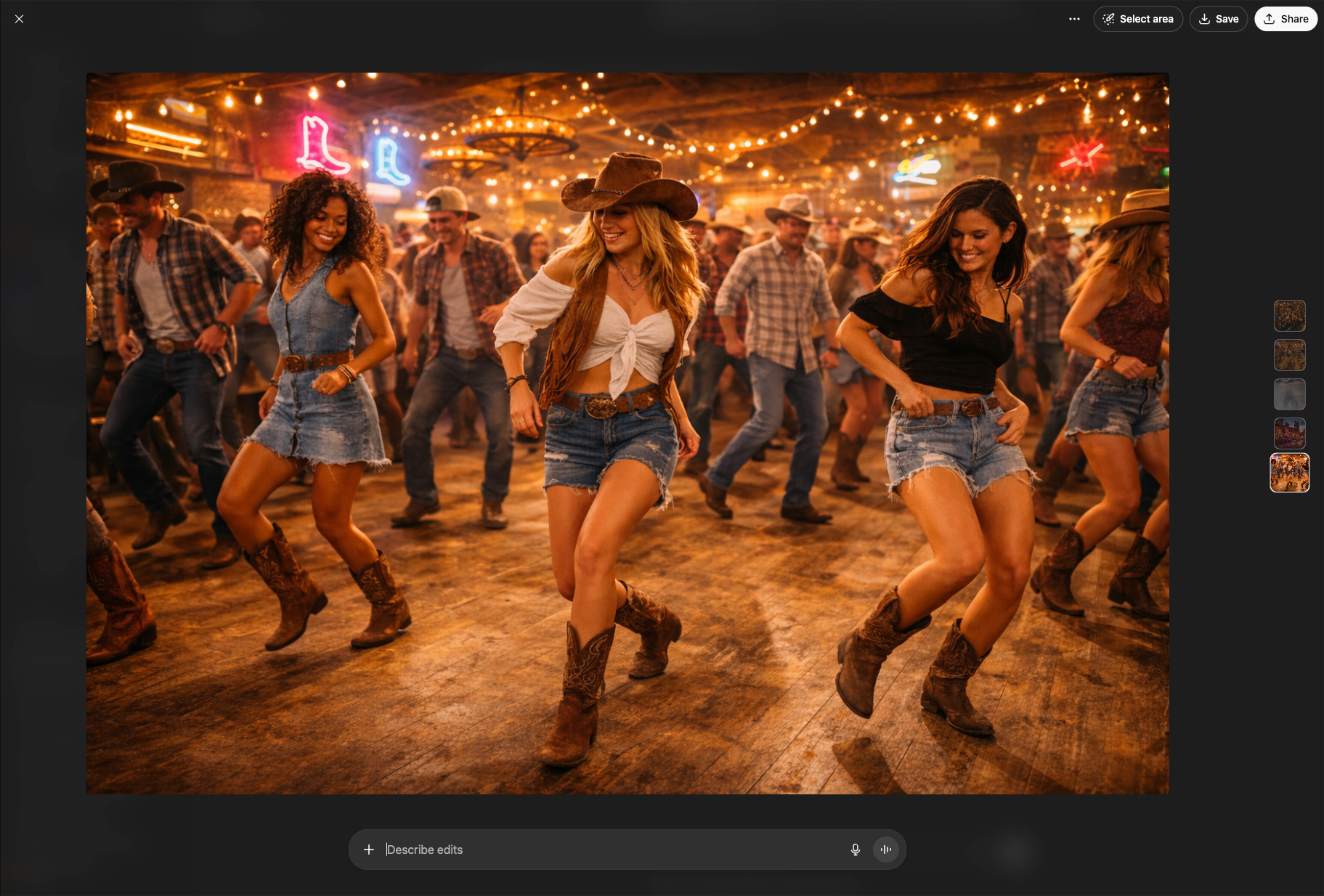Image resolution: width=1324 pixels, height=896 pixels.
Task: Click the center dancer's belt buckle
Action: point(601,406)
